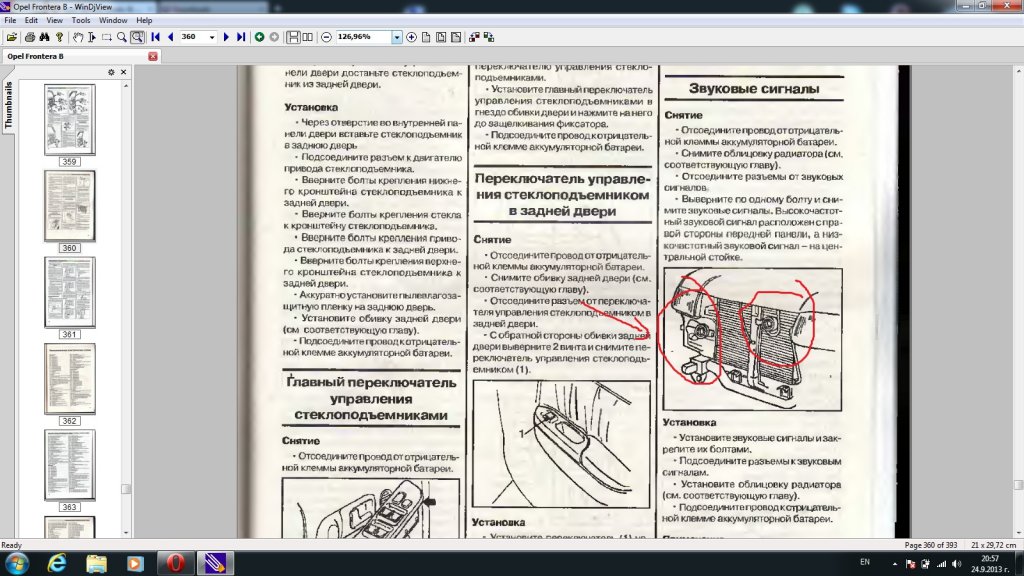
Task: Click the green Go Back button
Action: (260, 37)
